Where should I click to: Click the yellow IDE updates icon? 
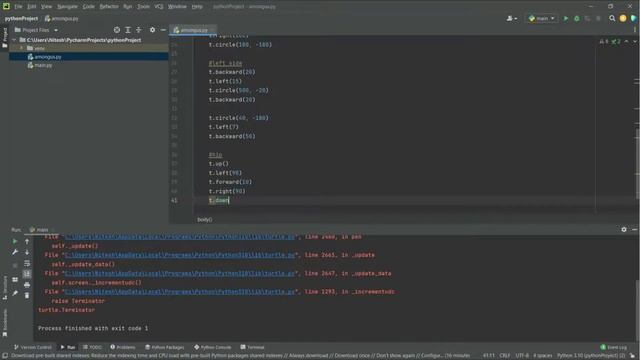point(623,18)
